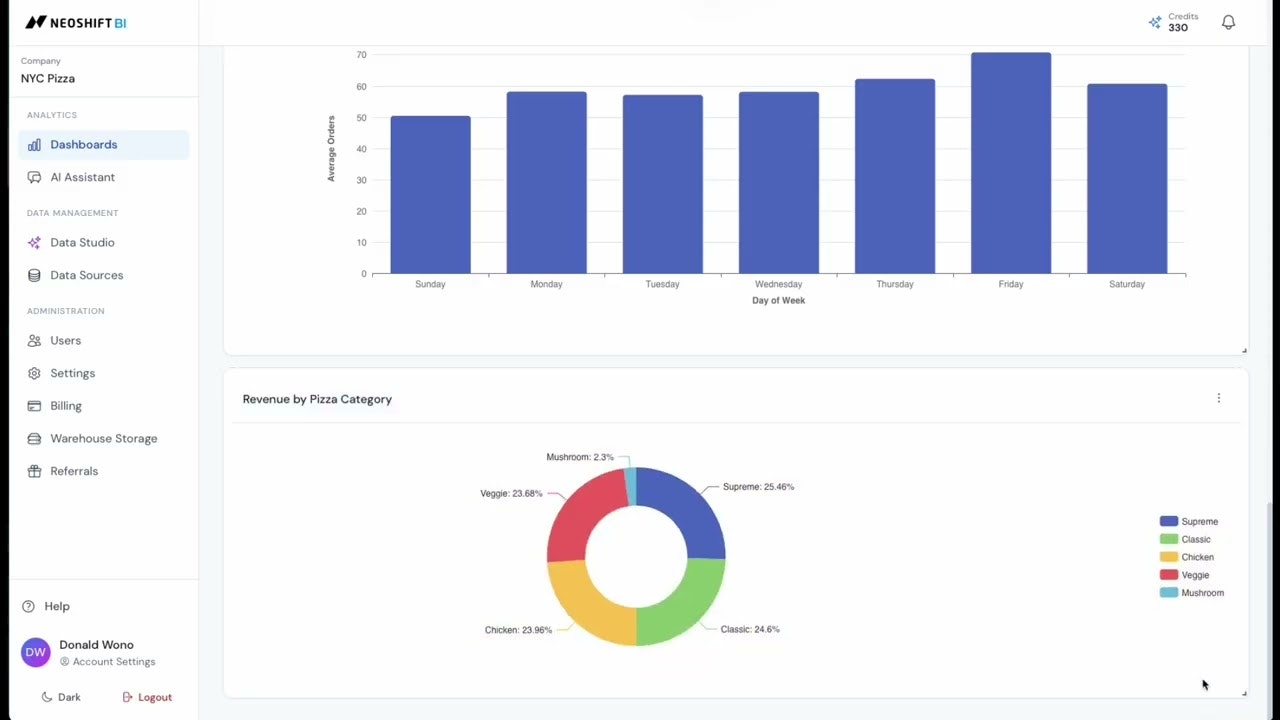Click the Mushroom legend color swatch

click(x=1168, y=593)
